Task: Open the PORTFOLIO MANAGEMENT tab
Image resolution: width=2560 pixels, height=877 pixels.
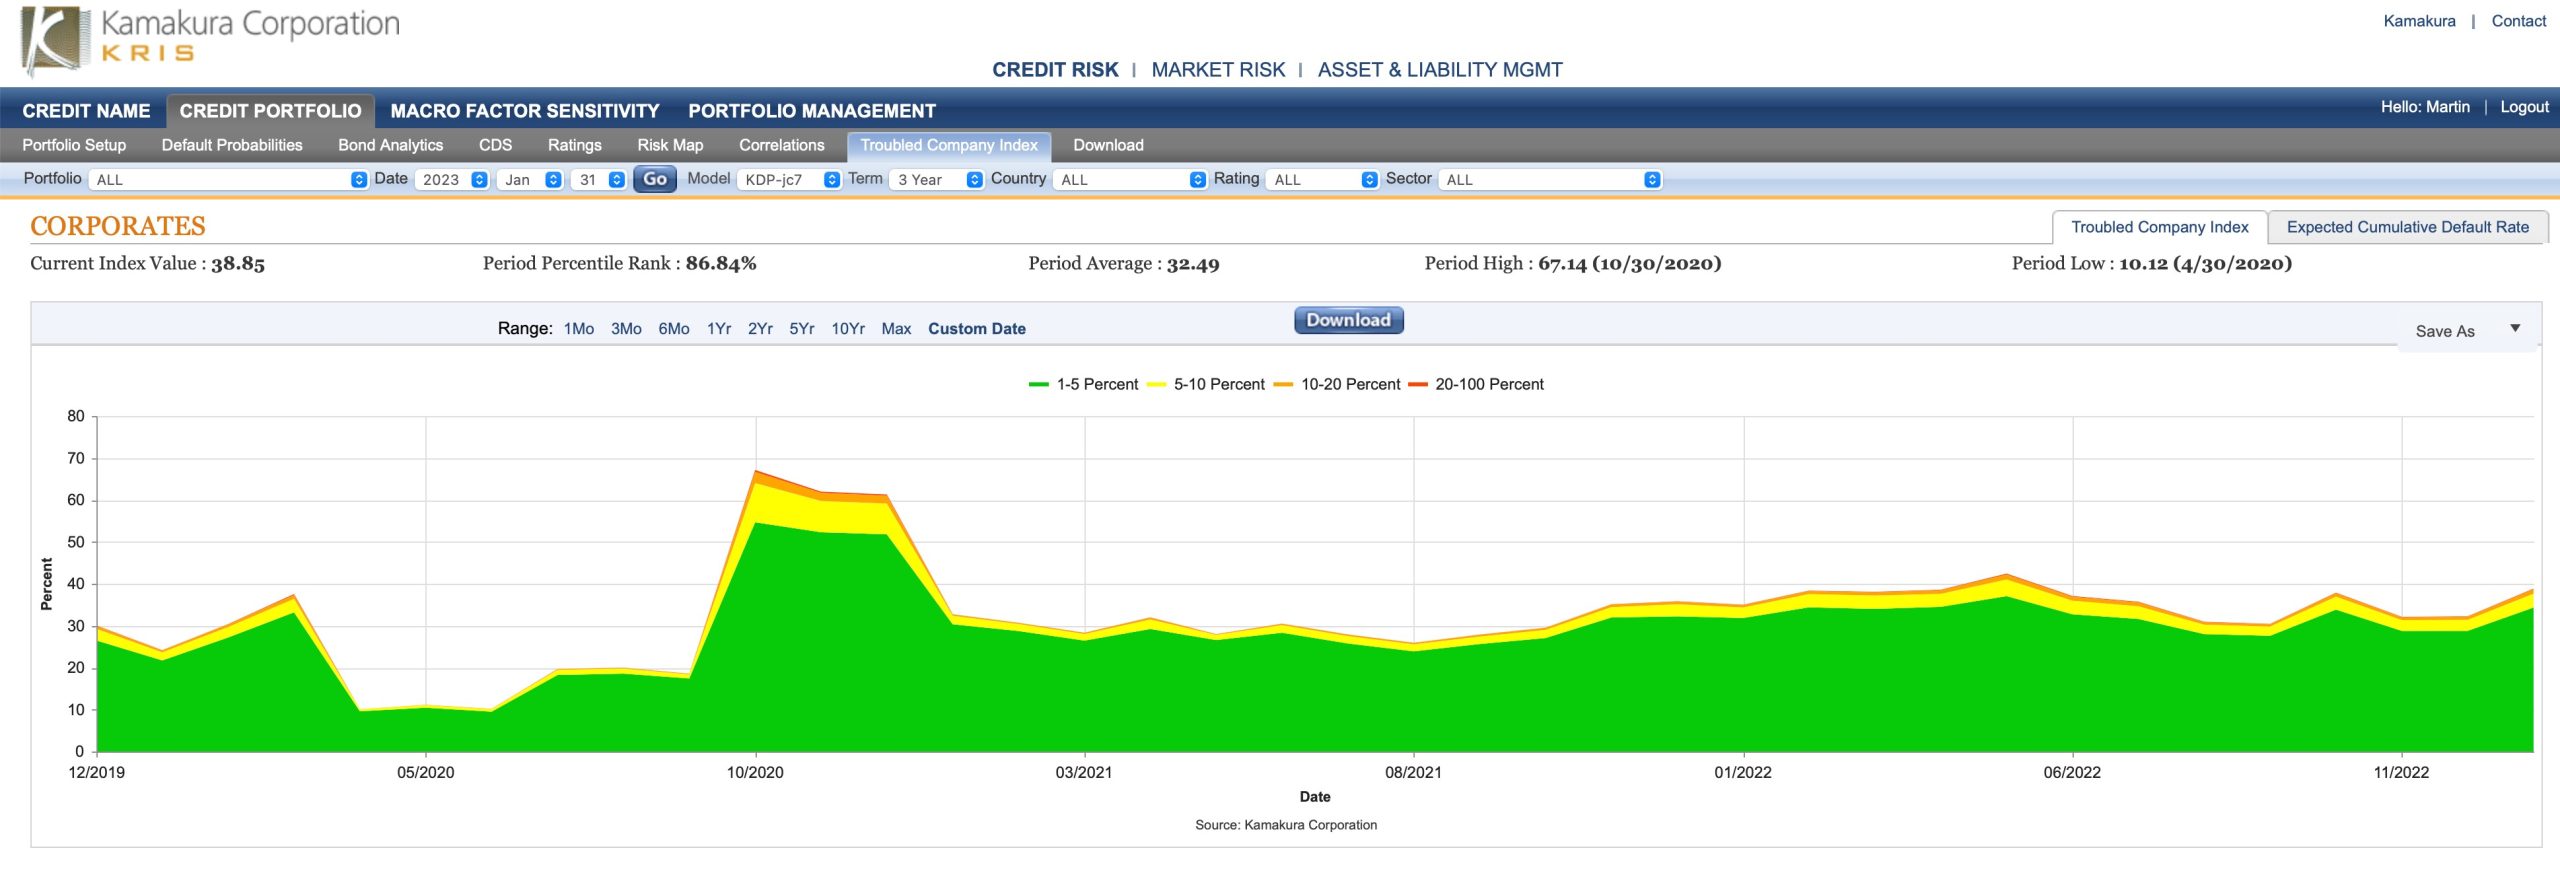Action: tap(812, 111)
